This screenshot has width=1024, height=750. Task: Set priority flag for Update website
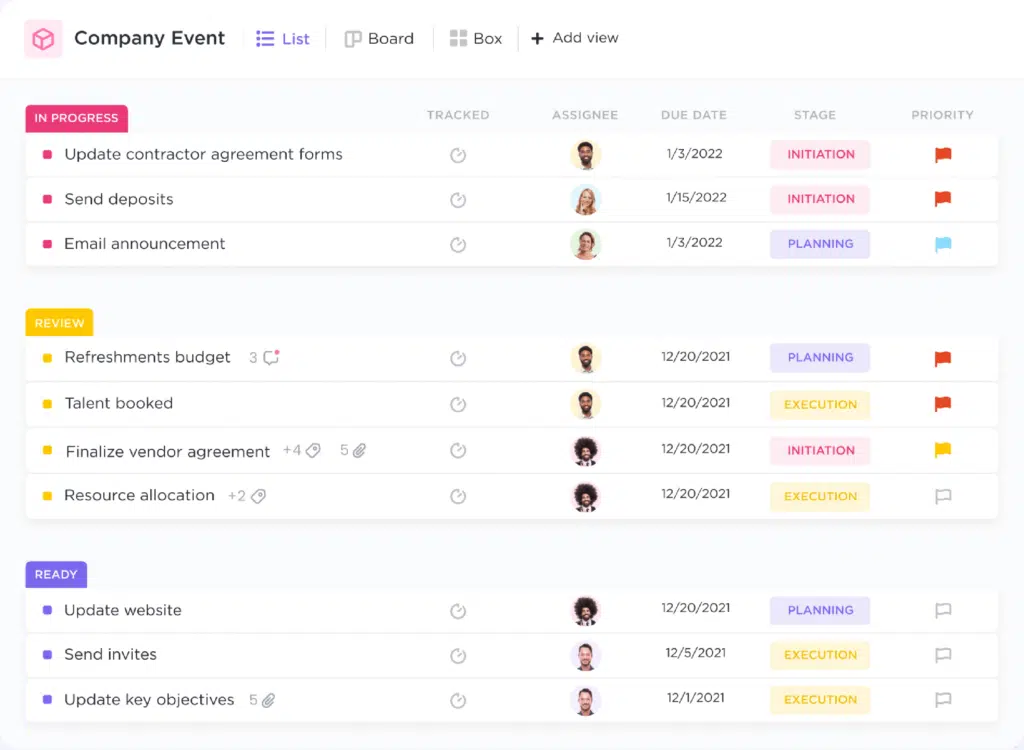coord(942,610)
